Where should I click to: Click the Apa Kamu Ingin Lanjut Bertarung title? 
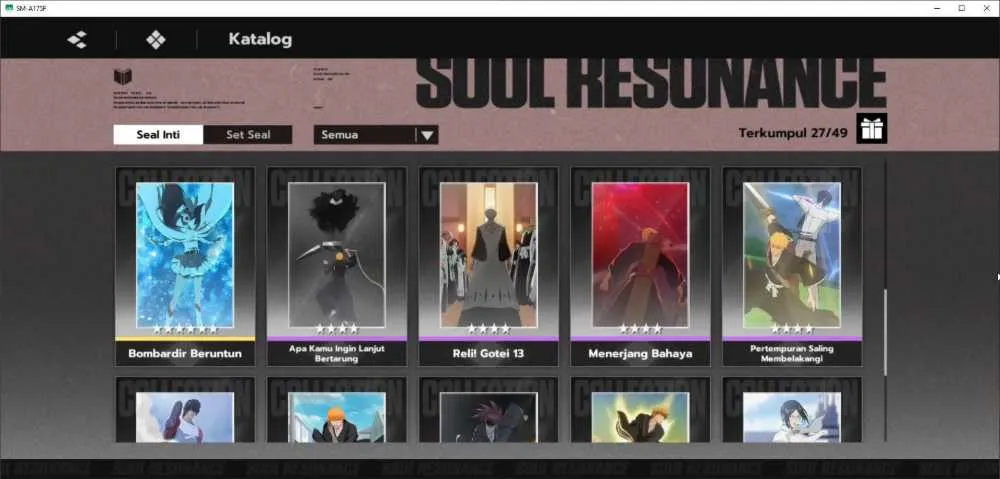(x=337, y=353)
